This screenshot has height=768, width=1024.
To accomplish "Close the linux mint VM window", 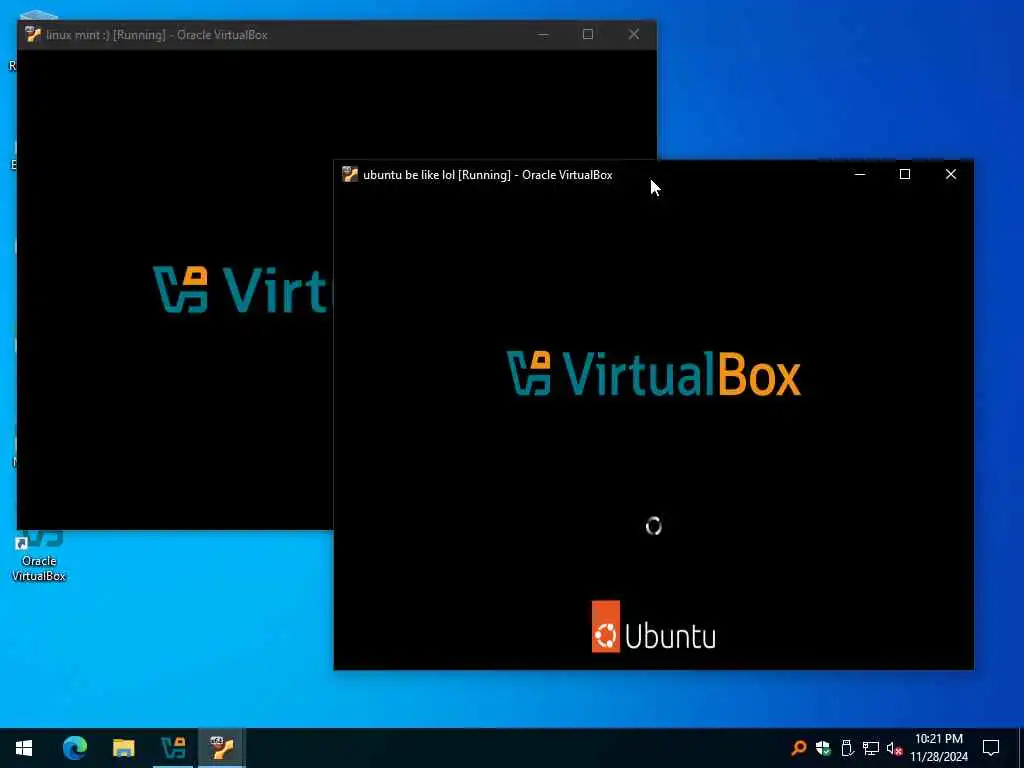I will (633, 35).
